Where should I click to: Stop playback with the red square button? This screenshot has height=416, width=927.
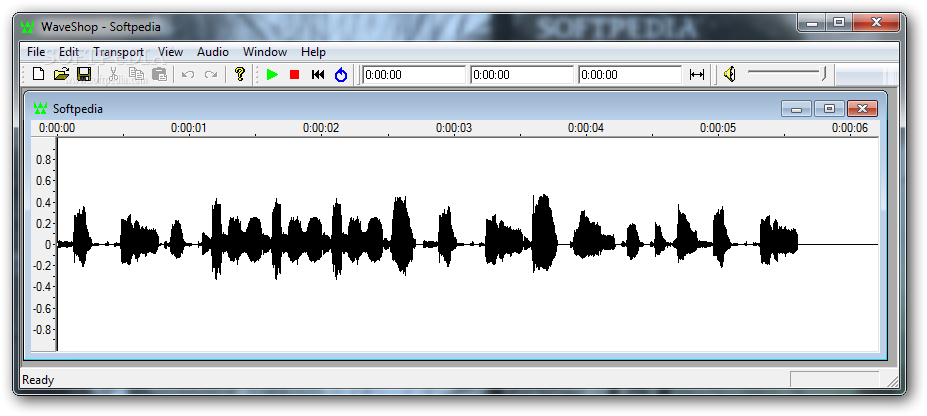[x=294, y=74]
